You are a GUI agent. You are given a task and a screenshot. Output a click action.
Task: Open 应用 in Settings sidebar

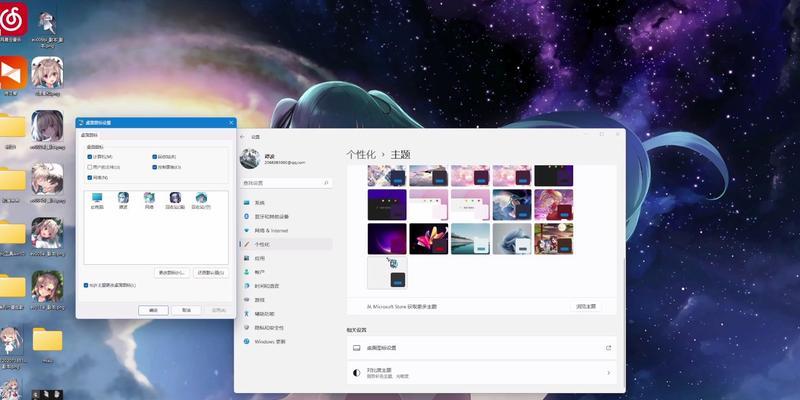(286, 258)
